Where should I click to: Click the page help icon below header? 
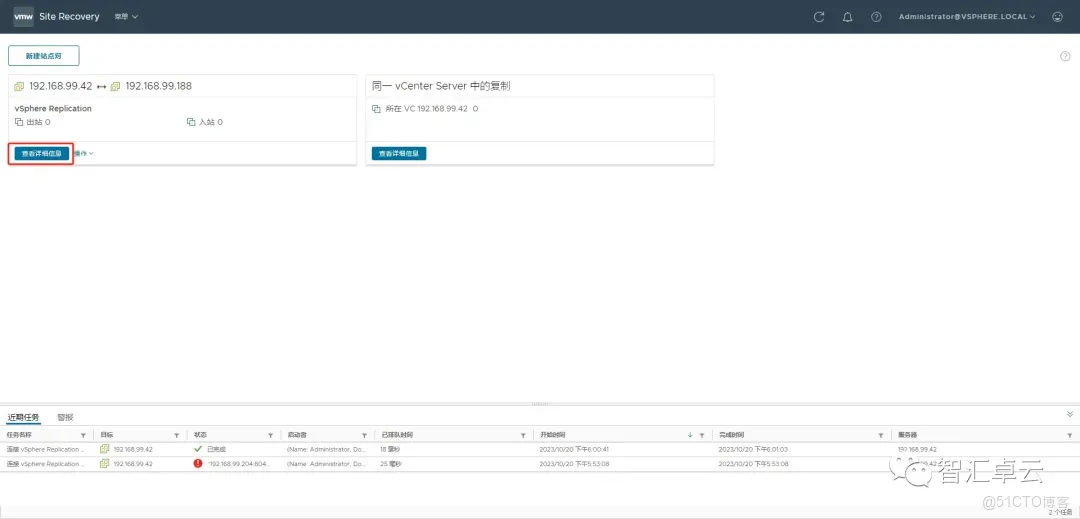click(x=1065, y=56)
